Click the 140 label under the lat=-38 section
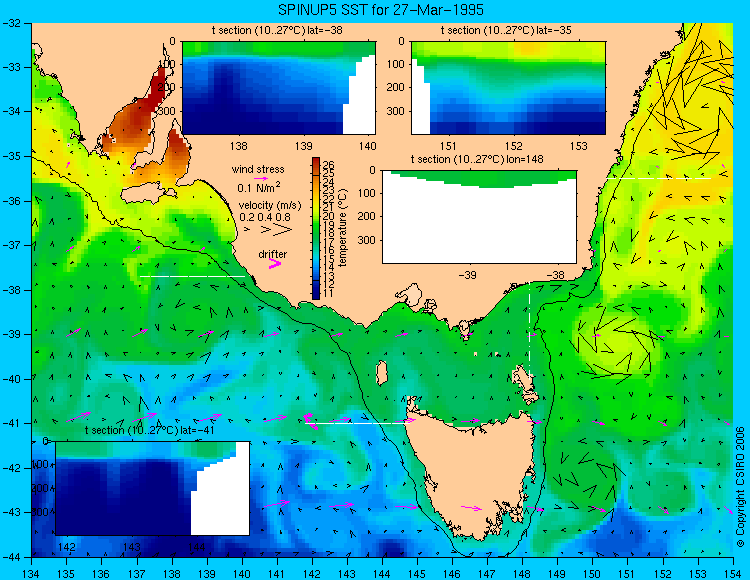 click(x=368, y=146)
